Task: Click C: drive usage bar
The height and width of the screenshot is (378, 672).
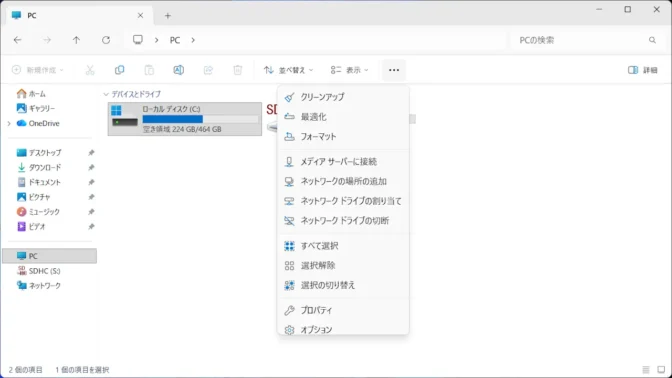Action: [x=201, y=119]
